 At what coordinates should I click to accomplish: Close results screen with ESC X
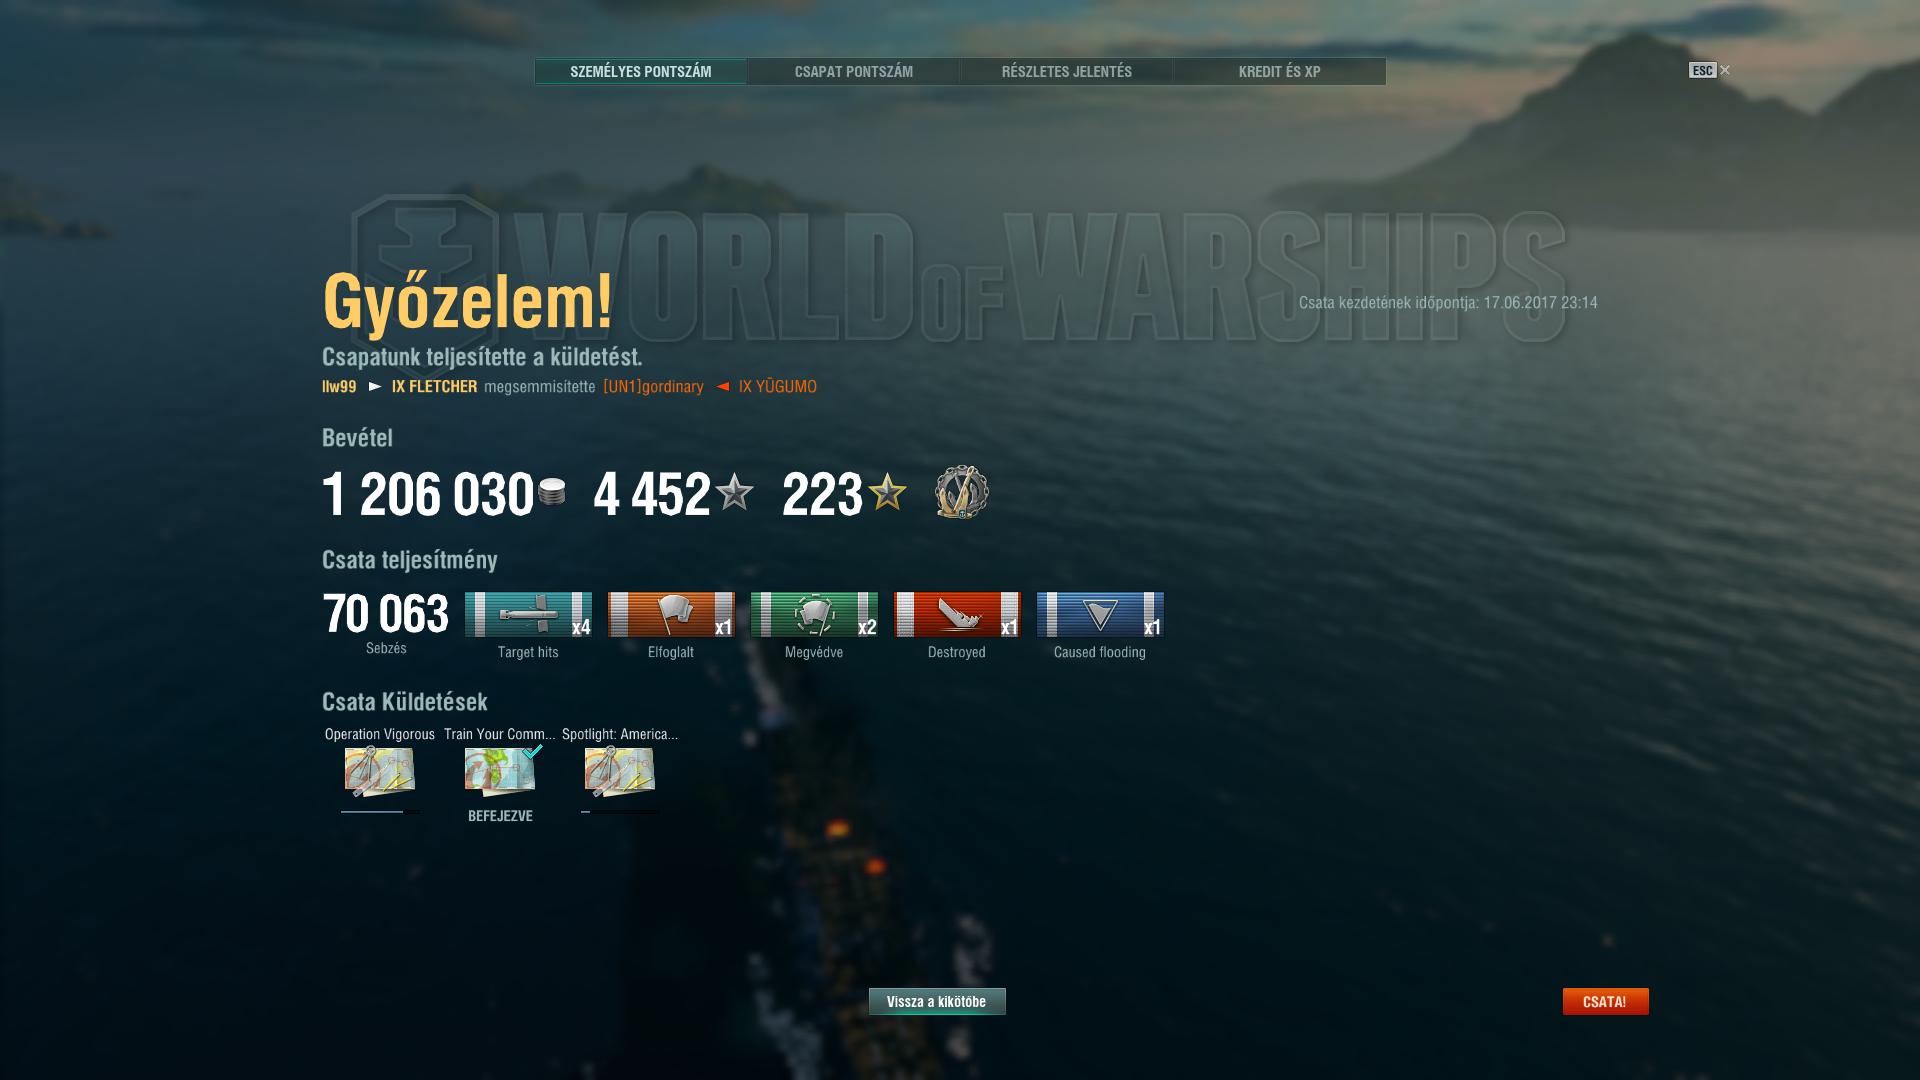coord(1709,70)
